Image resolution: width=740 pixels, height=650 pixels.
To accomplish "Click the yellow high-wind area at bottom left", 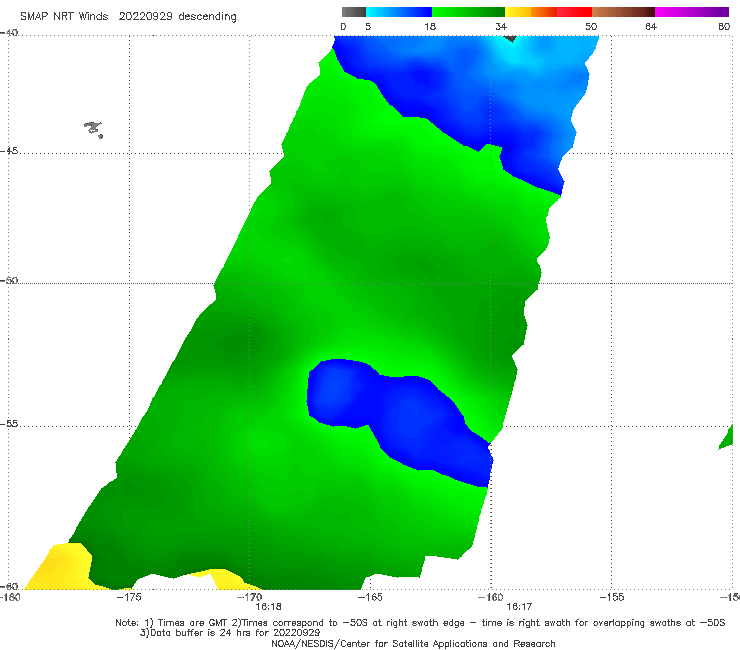I will (59, 566).
